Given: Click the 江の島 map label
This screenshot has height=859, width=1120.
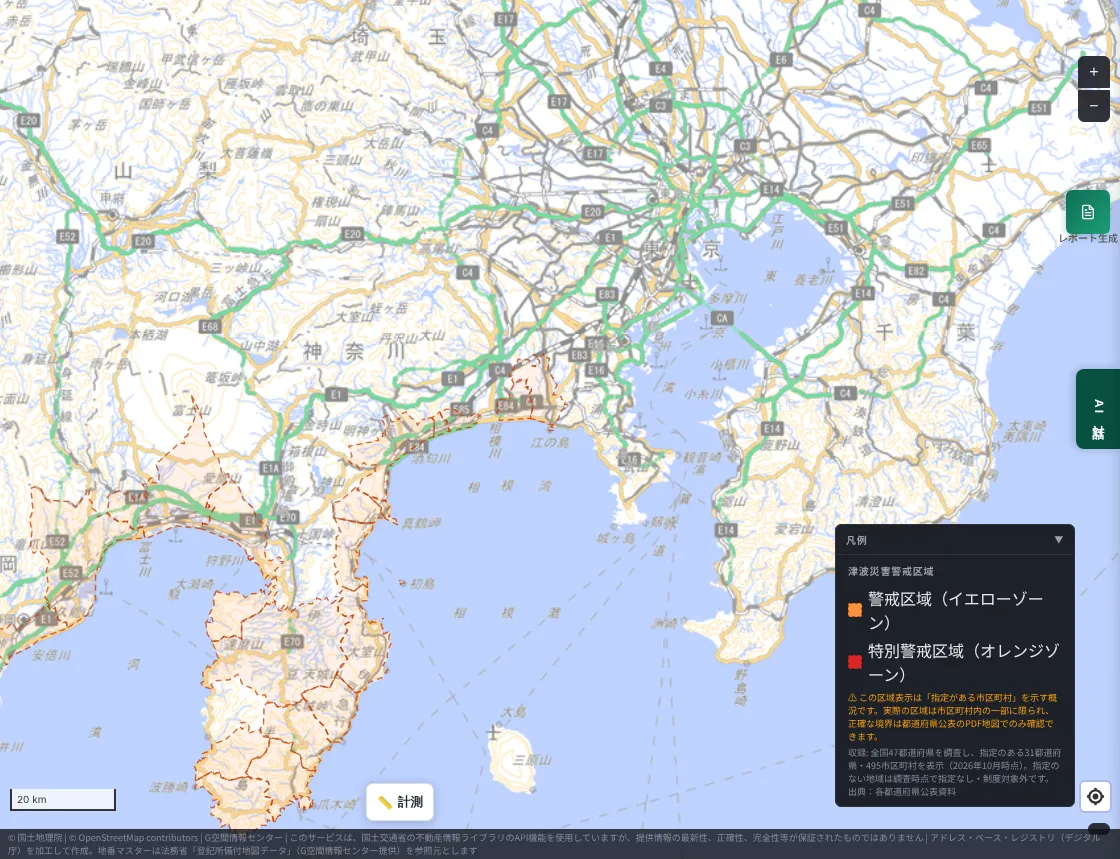Looking at the screenshot, I should coord(550,443).
